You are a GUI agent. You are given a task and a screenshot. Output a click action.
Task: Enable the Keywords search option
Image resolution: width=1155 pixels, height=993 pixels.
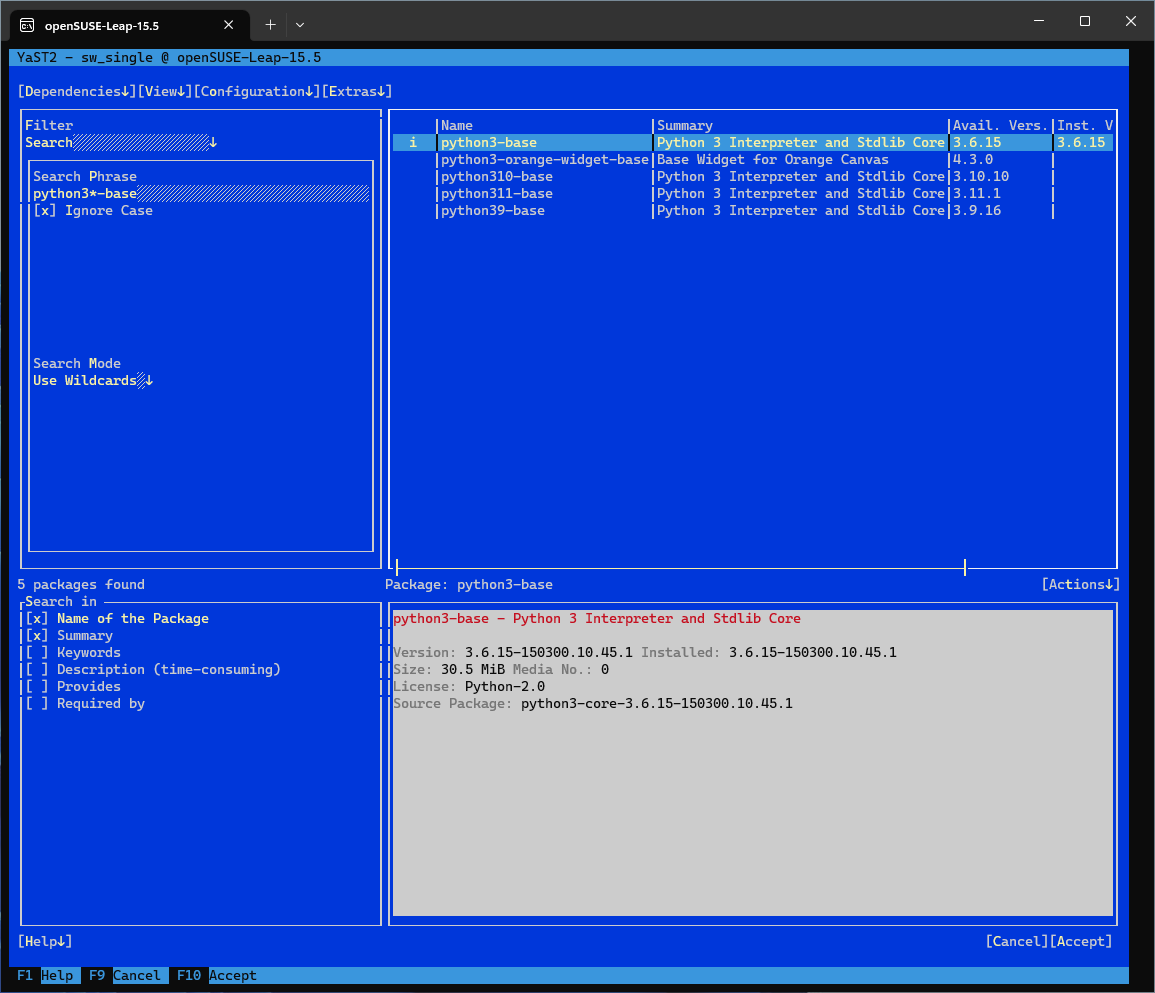(73, 653)
